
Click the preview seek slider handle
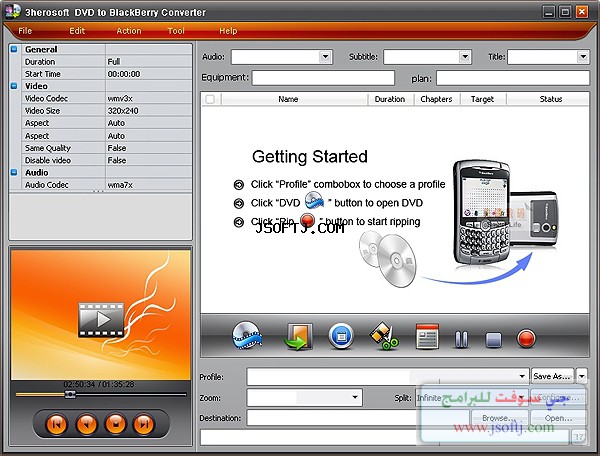point(70,394)
